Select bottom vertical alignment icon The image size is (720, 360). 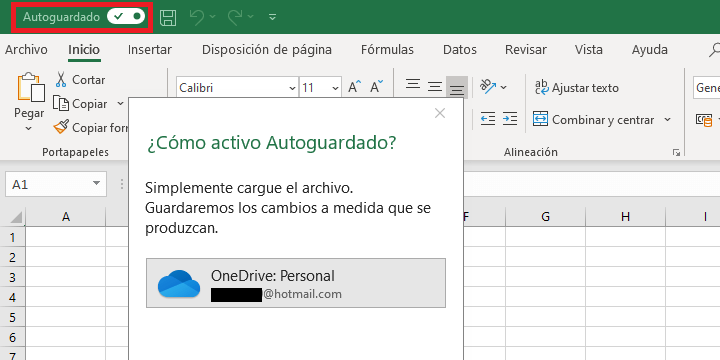(457, 88)
